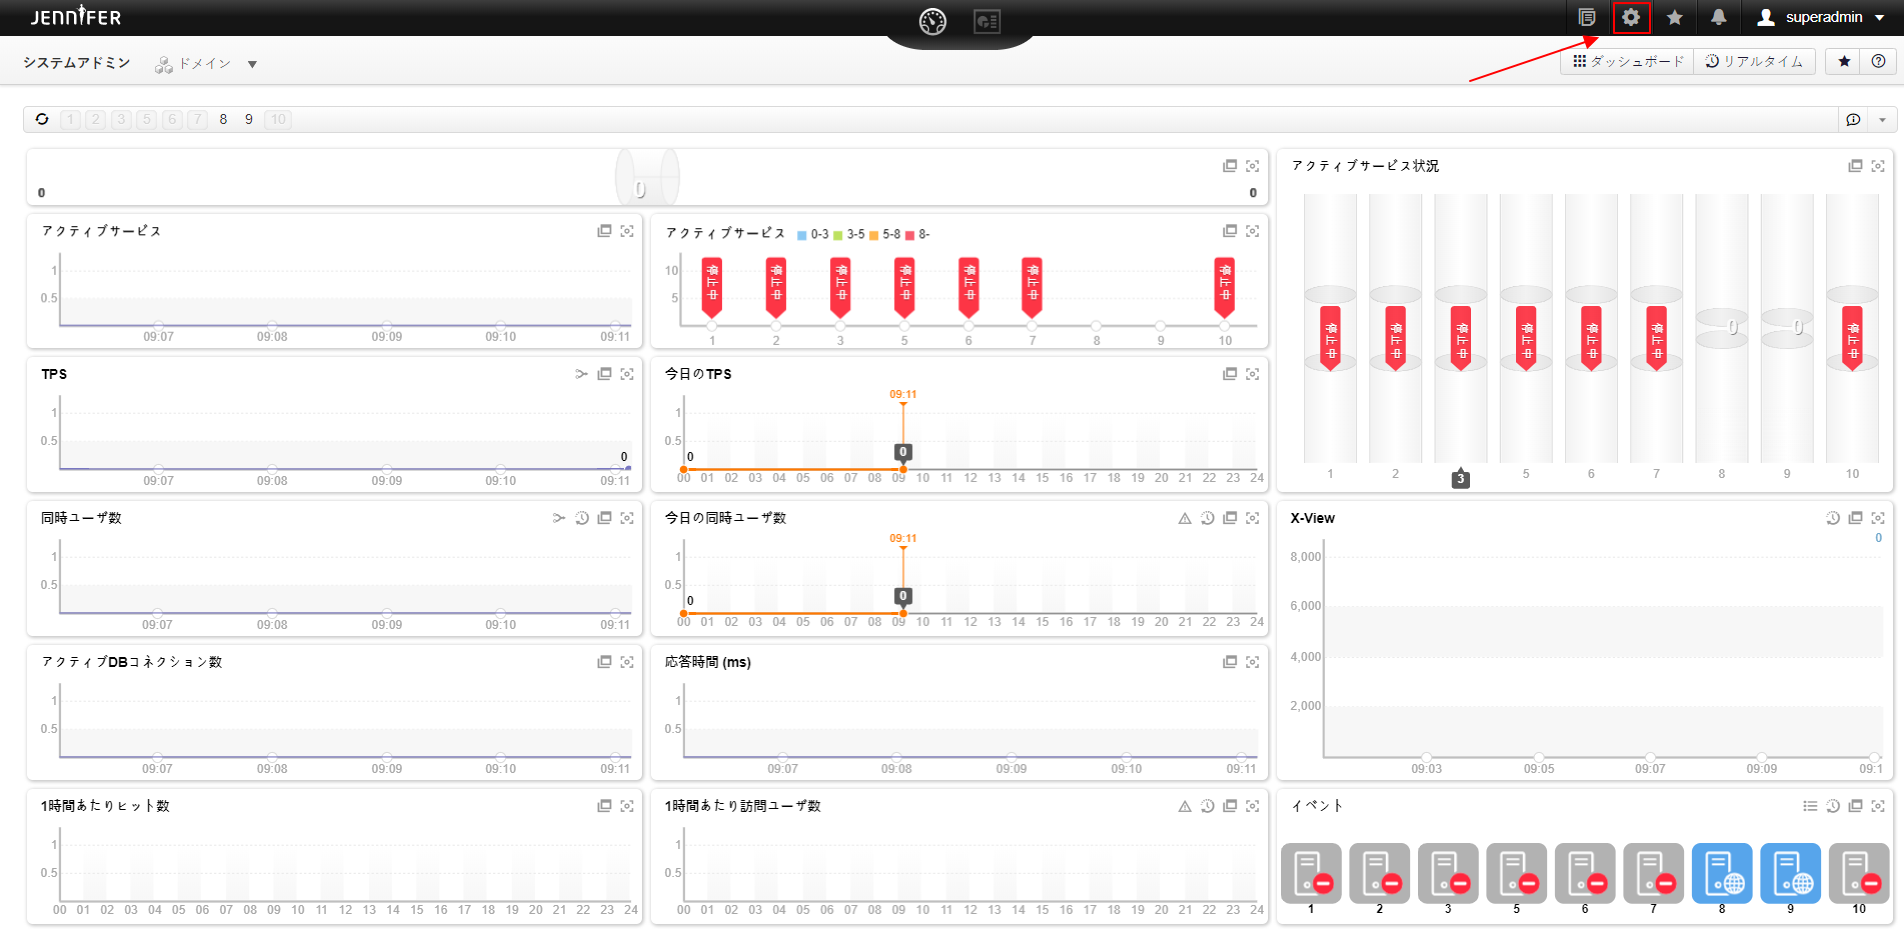Switch to the リアルタイム tab
Image resolution: width=1904 pixels, height=934 pixels.
[1754, 61]
